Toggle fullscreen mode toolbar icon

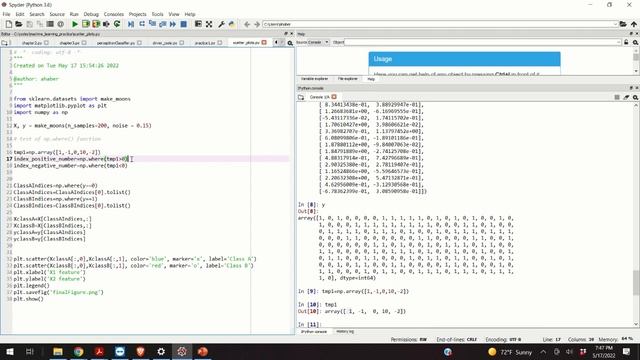point(209,24)
